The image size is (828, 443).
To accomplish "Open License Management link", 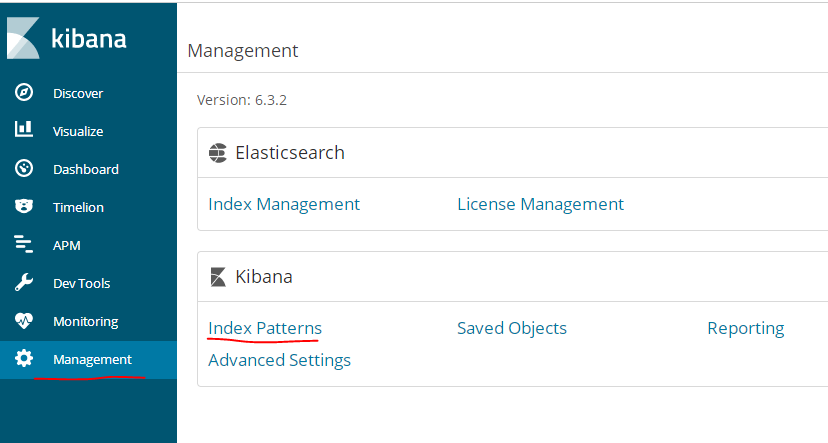I will tap(540, 204).
